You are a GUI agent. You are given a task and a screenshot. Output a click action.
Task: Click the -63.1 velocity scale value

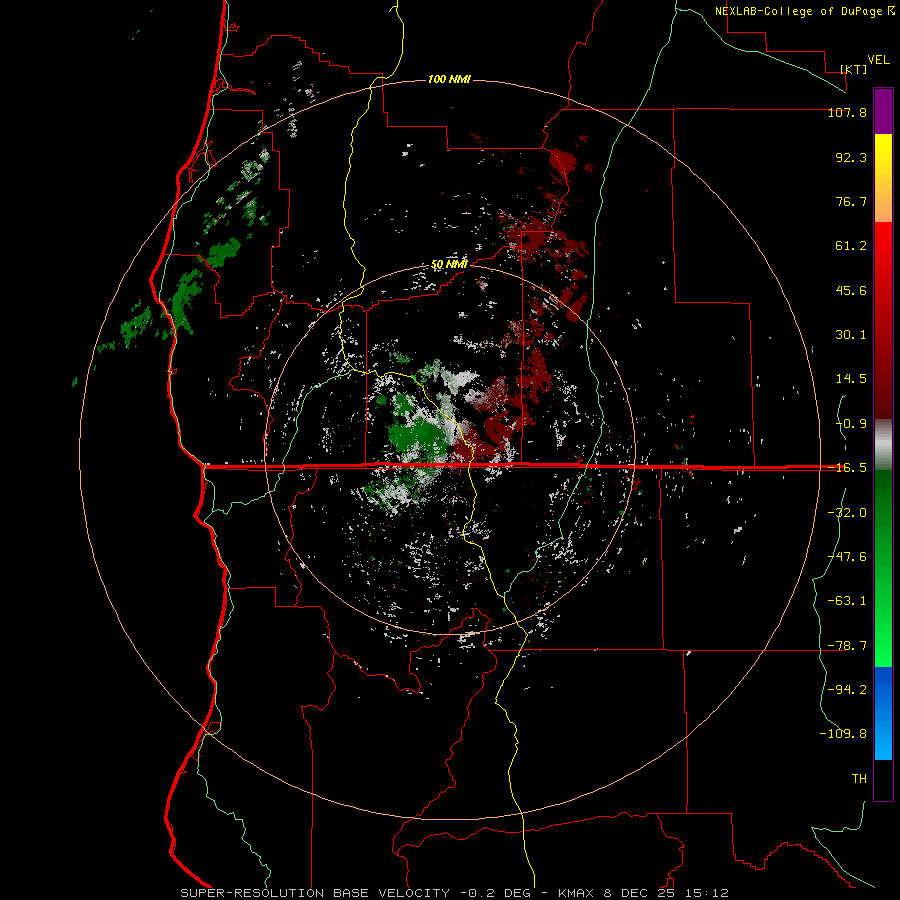(847, 601)
